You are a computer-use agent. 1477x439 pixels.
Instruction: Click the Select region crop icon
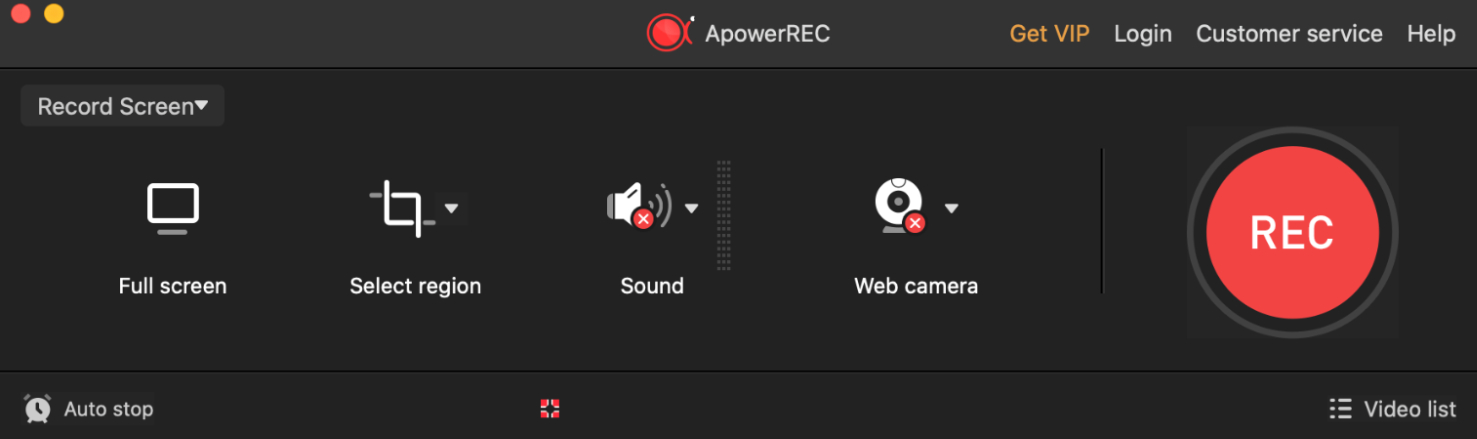click(x=402, y=208)
